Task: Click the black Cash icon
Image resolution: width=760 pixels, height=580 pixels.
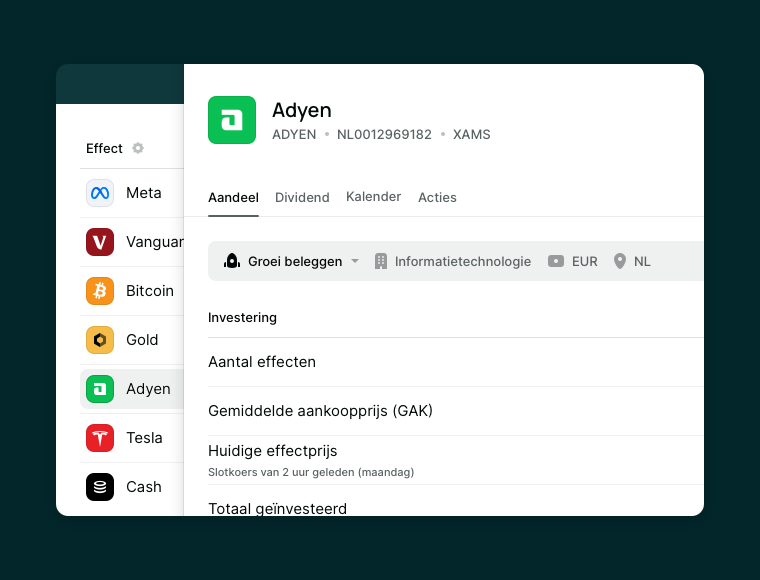Action: coord(100,487)
